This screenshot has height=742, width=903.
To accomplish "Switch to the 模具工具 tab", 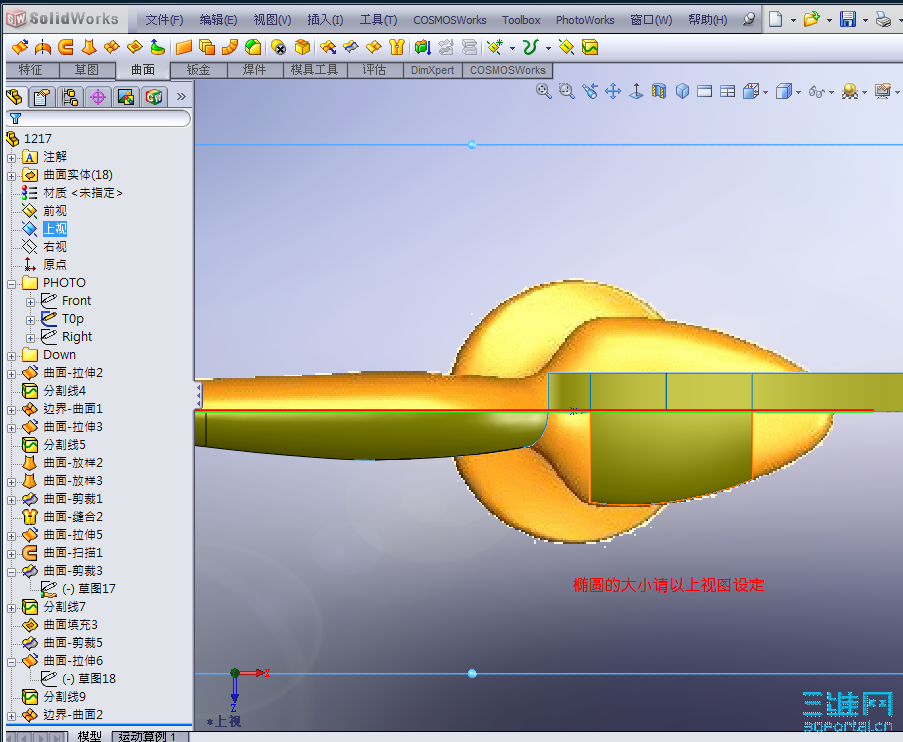I will tap(314, 70).
